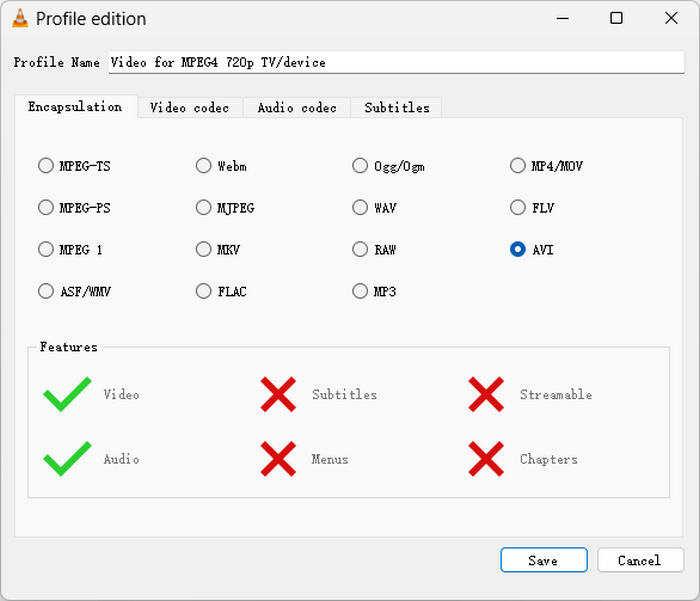Click the Chapters feature label
The width and height of the screenshot is (700, 601).
click(x=549, y=459)
